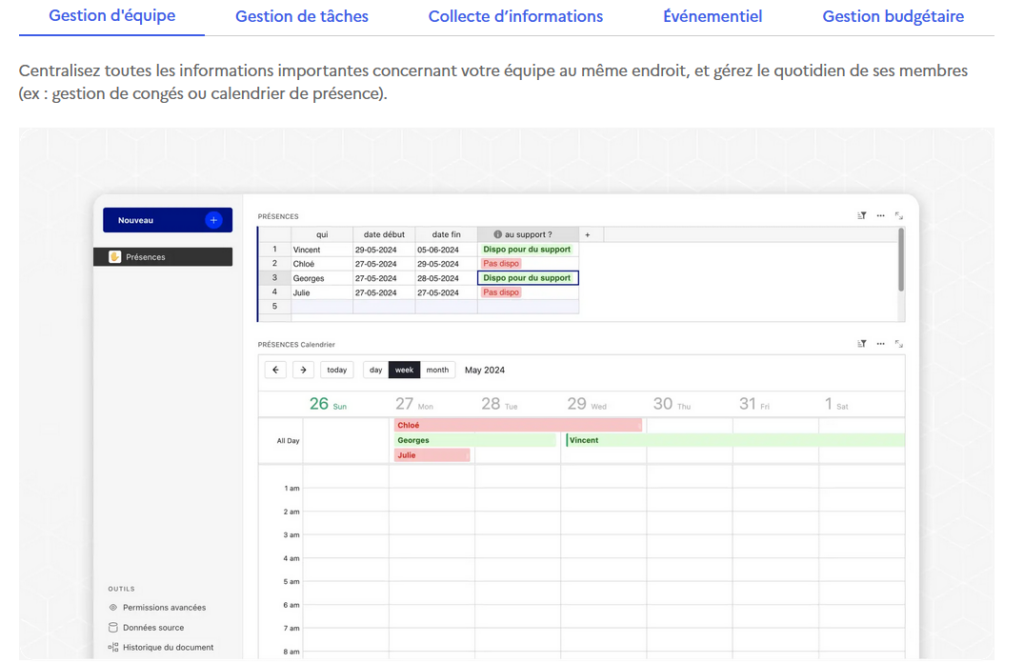Select the Présences page in sidebar
Viewport: 1024px width, 663px height.
pyautogui.click(x=168, y=257)
